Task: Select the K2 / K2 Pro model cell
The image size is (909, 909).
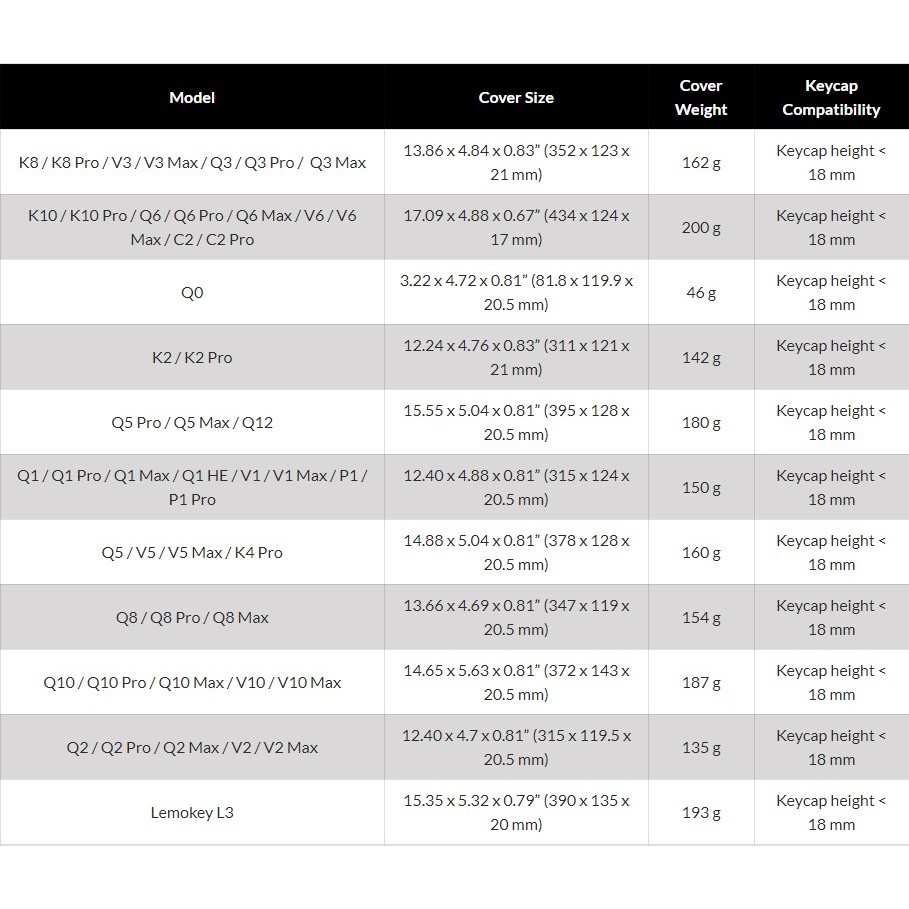Action: [192, 357]
